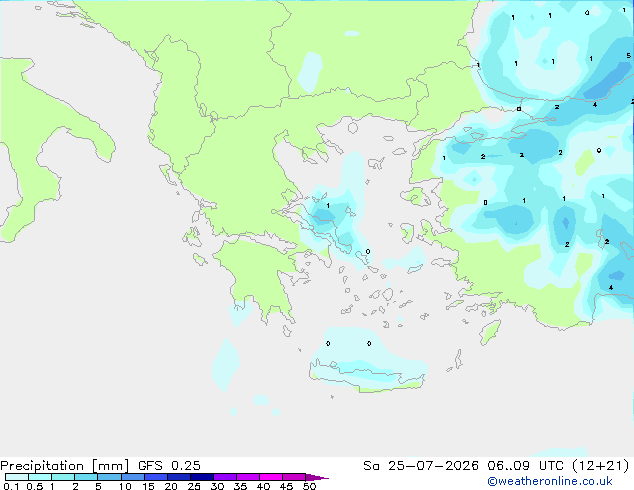Click the 'Precipitation [mm]' title text
Screen dimensions: 634x490
(64, 466)
